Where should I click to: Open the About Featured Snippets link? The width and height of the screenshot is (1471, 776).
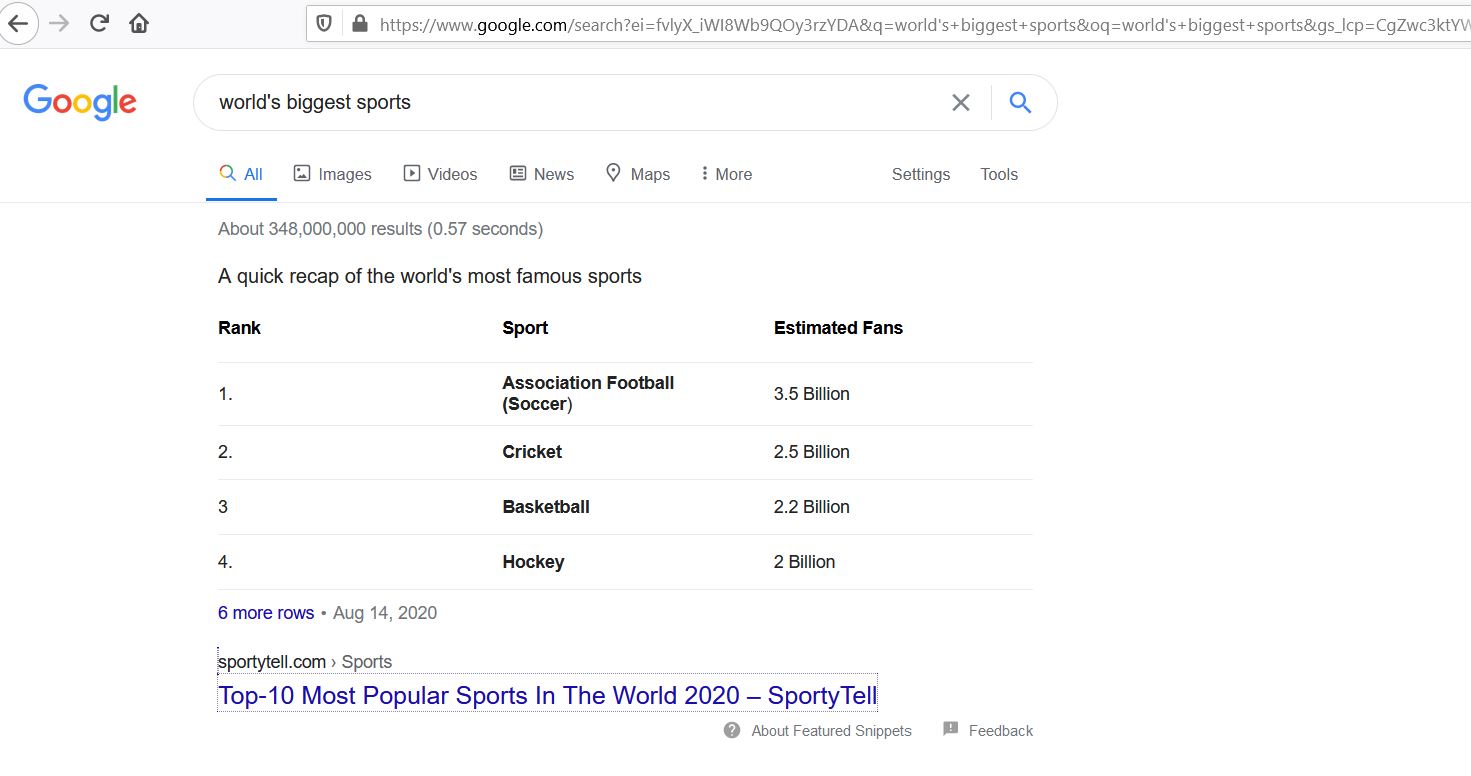tap(831, 731)
